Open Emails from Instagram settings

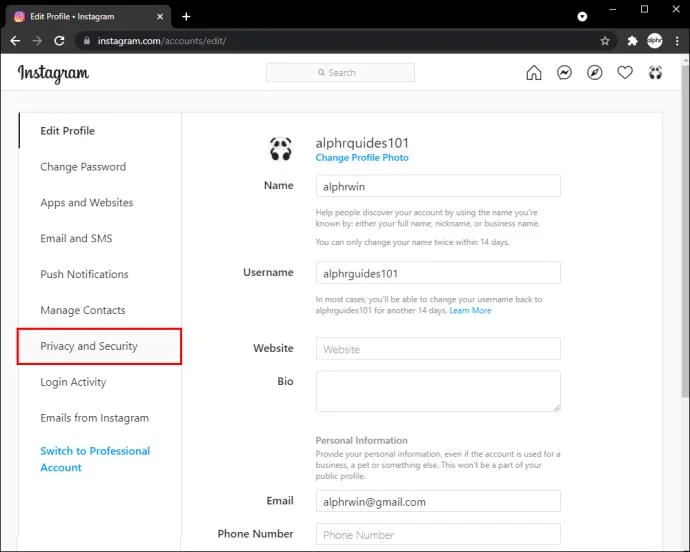(95, 418)
